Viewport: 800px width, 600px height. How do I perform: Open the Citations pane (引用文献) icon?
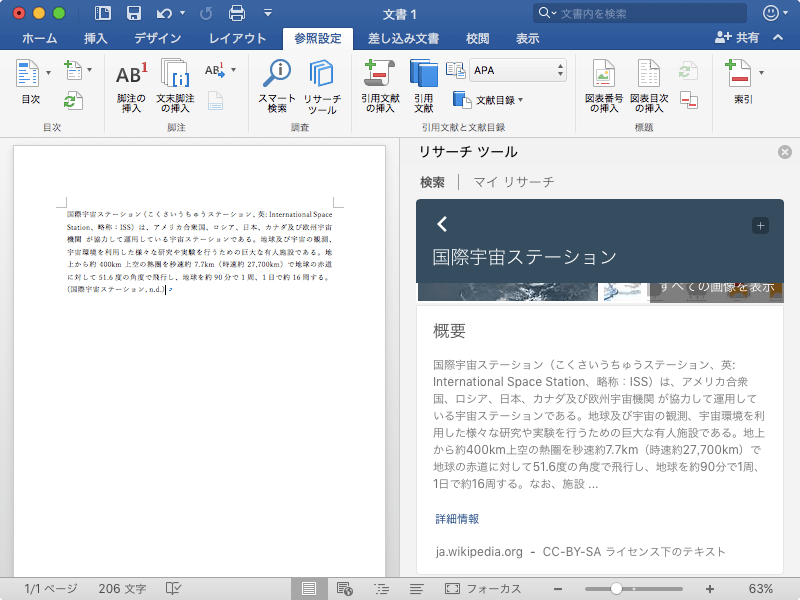(x=423, y=86)
